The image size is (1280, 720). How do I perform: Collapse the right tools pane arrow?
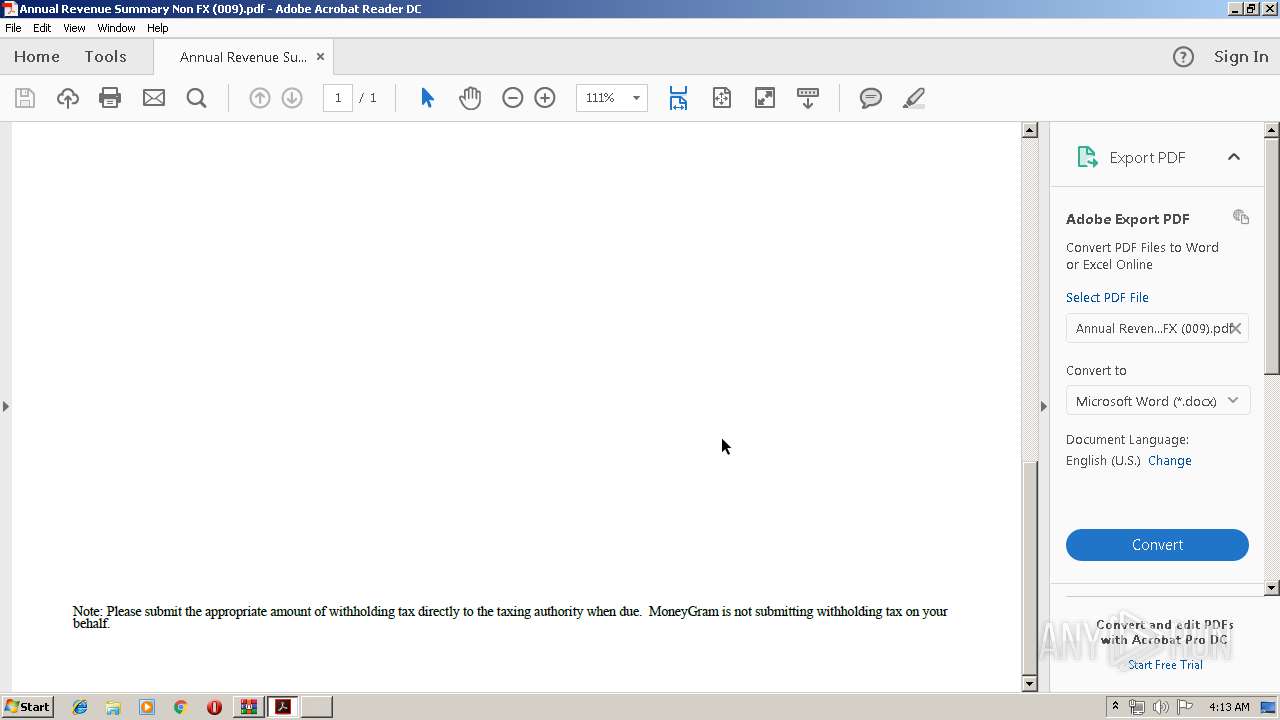[1044, 406]
